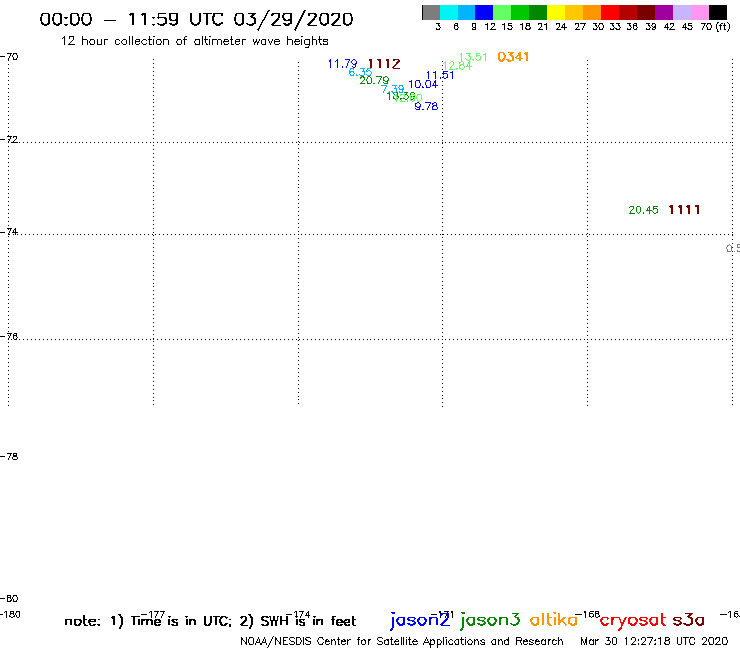Image resolution: width=740 pixels, height=650 pixels.
Task: Select the timestamp Mar 30 12:27:18 UTC 2020
Action: 654,642
